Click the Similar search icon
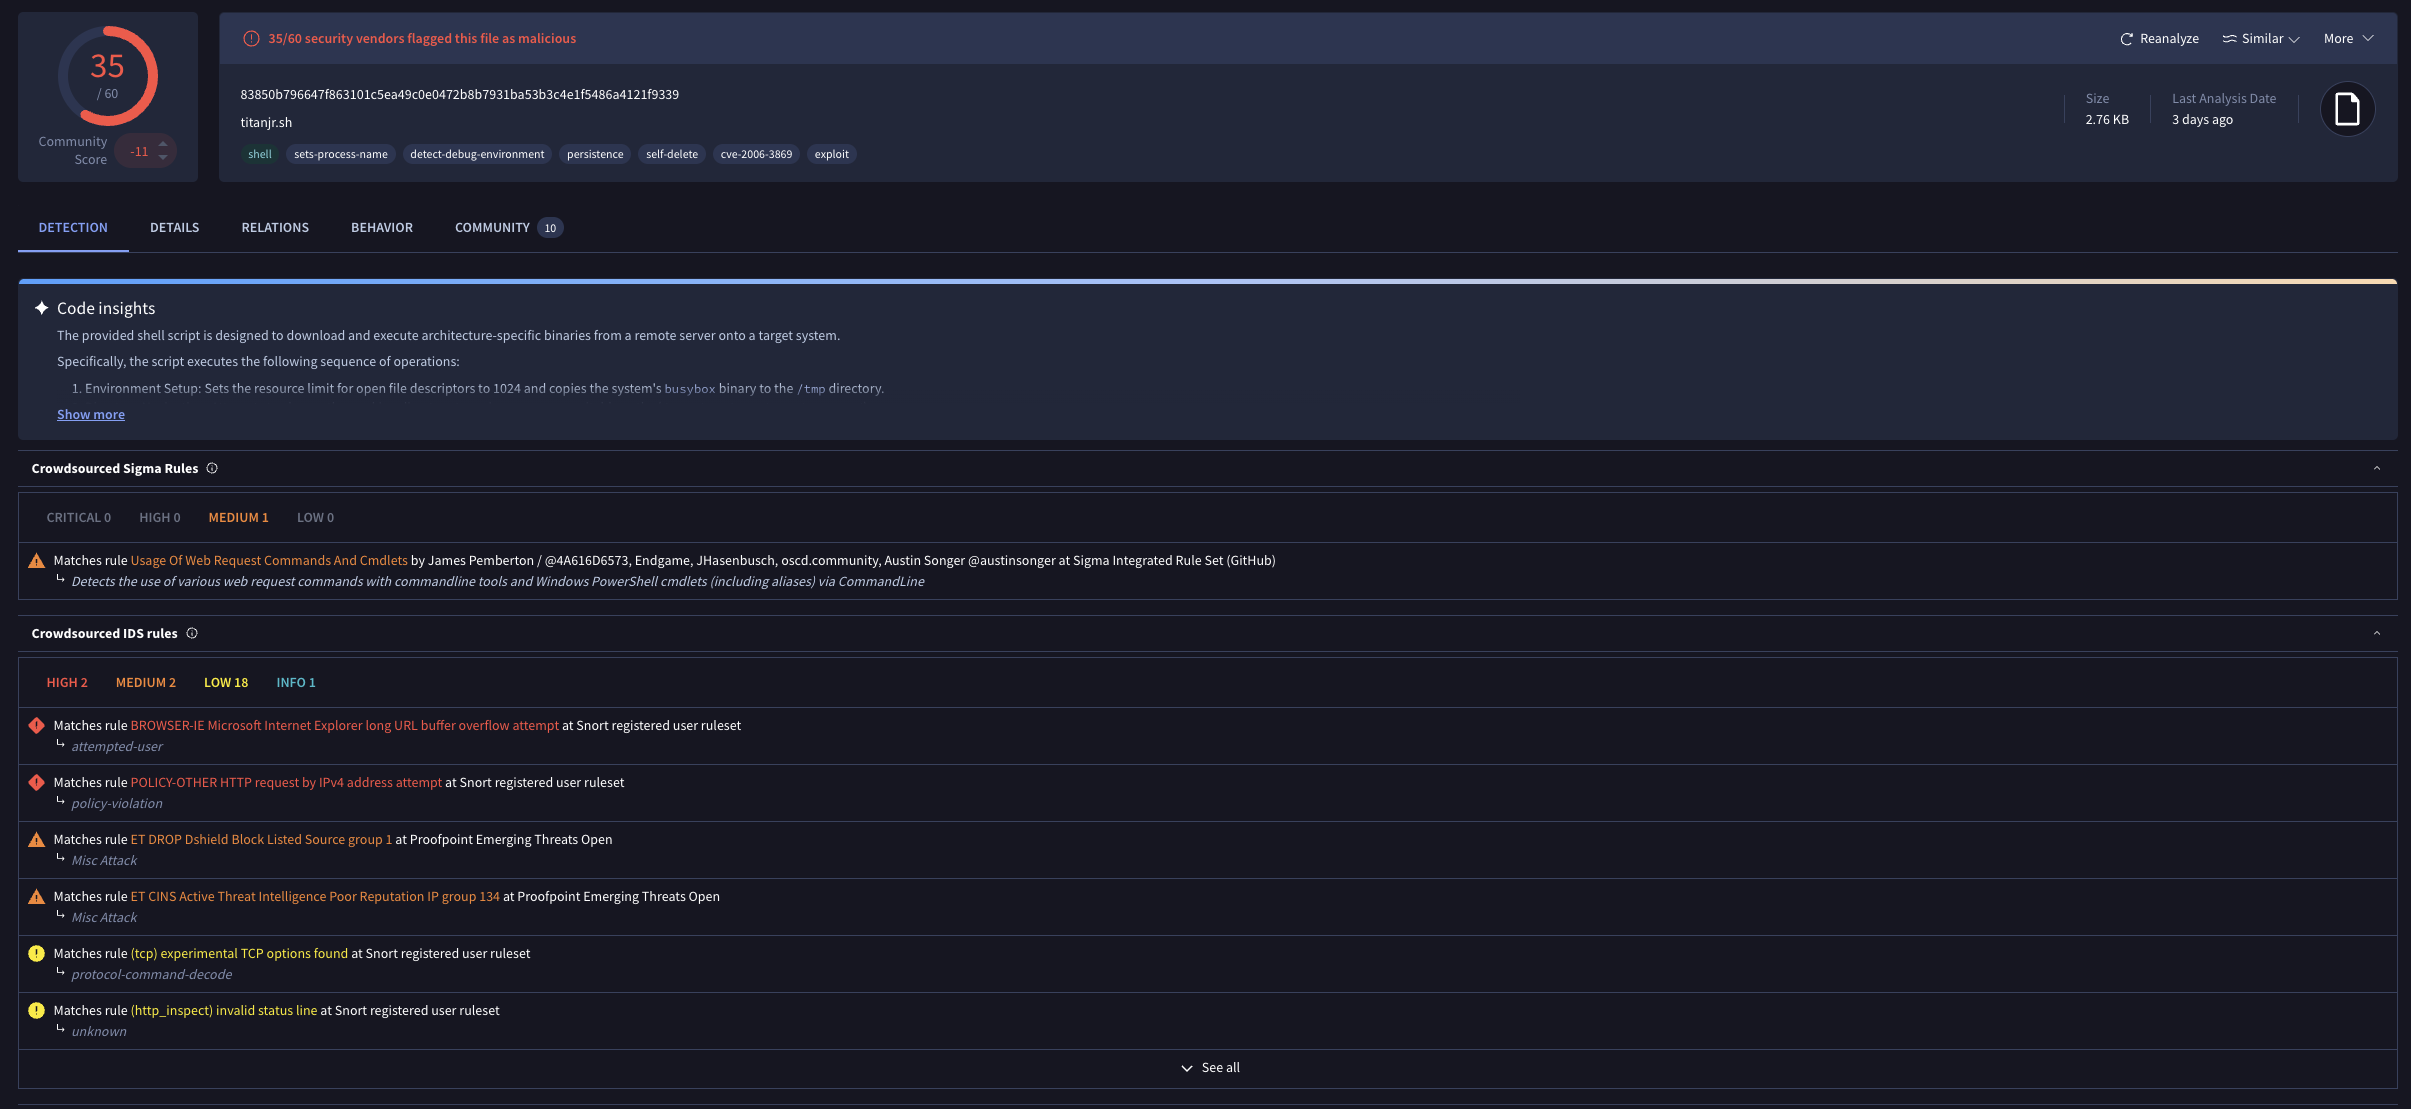 point(2229,39)
